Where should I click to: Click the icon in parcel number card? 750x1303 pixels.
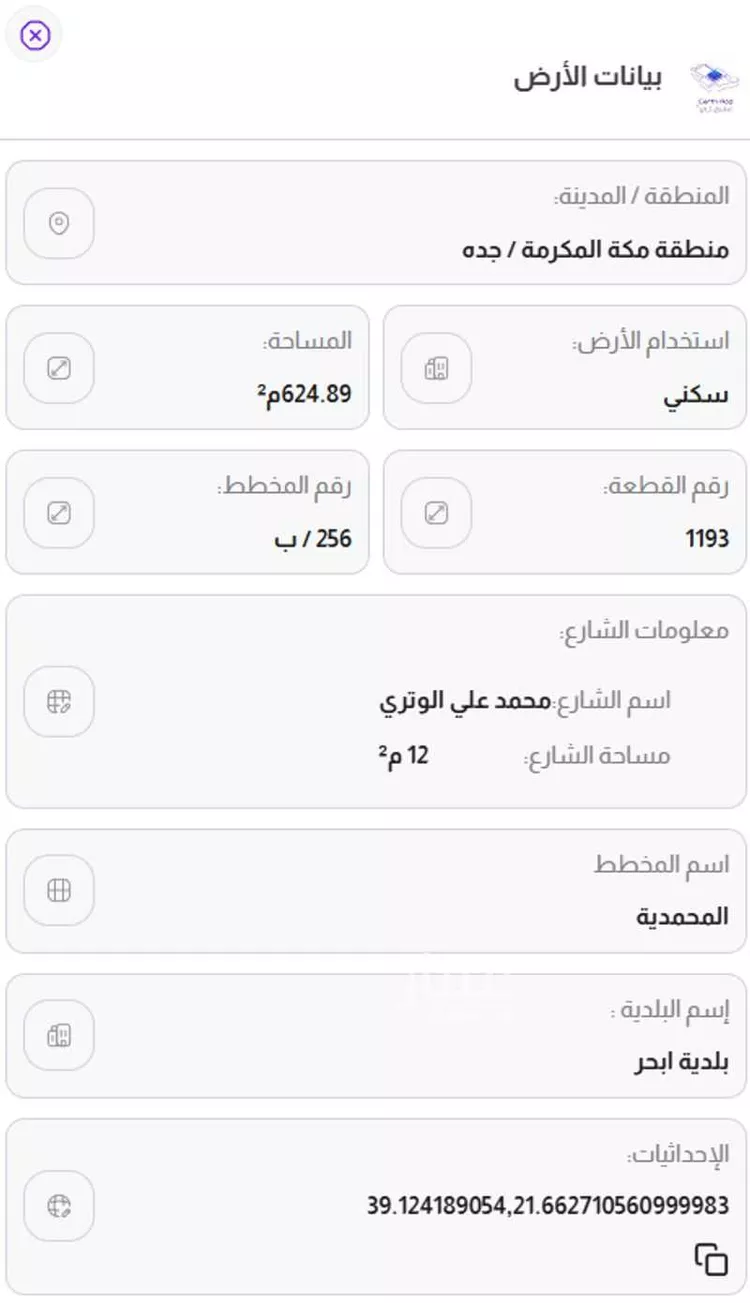coord(436,513)
